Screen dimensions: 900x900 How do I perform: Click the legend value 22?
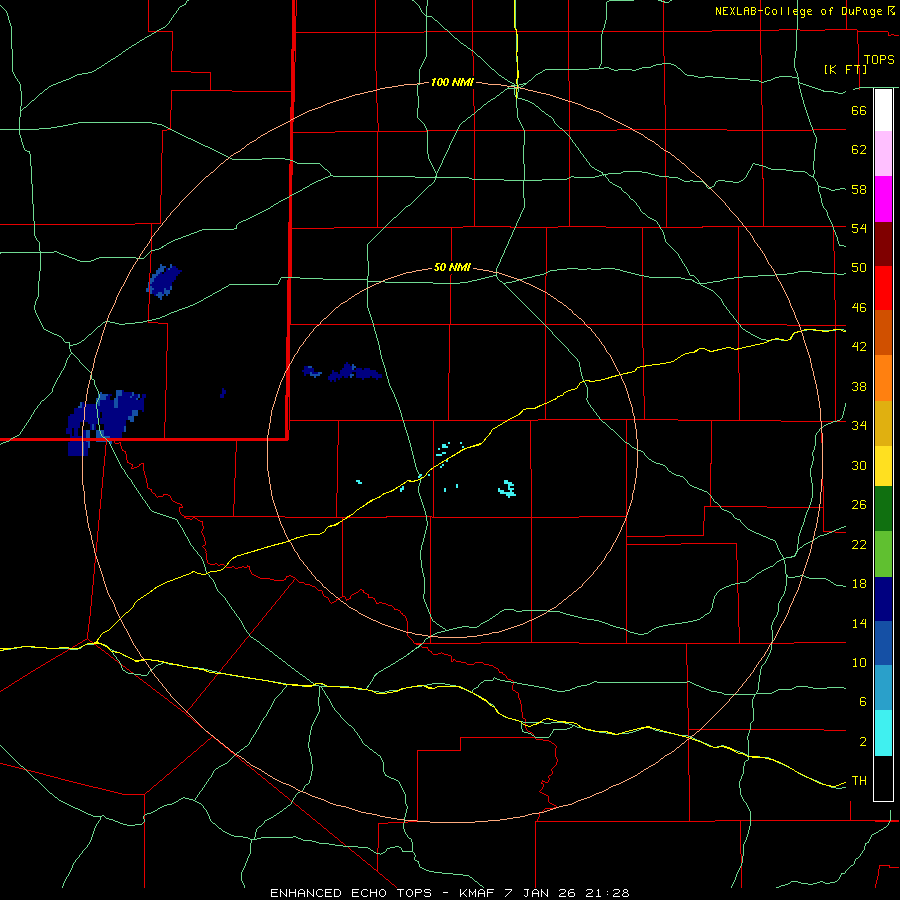(859, 544)
